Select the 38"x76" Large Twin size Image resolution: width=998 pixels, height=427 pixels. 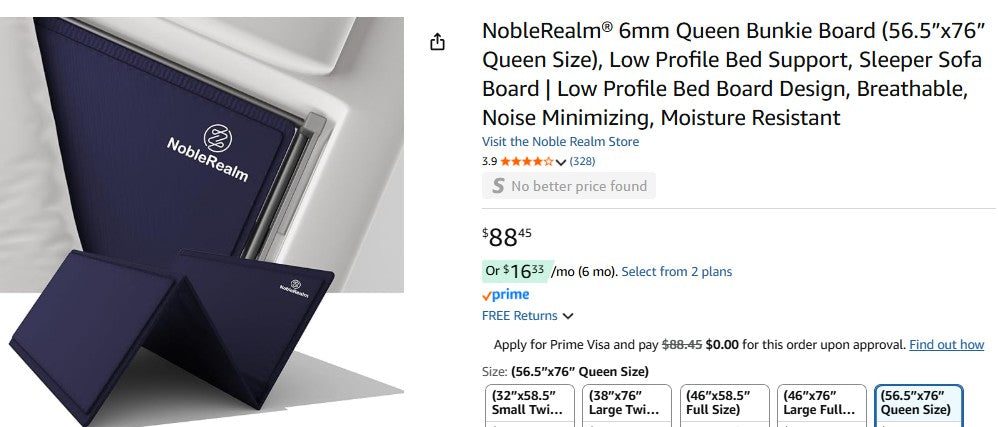pyautogui.click(x=625, y=405)
